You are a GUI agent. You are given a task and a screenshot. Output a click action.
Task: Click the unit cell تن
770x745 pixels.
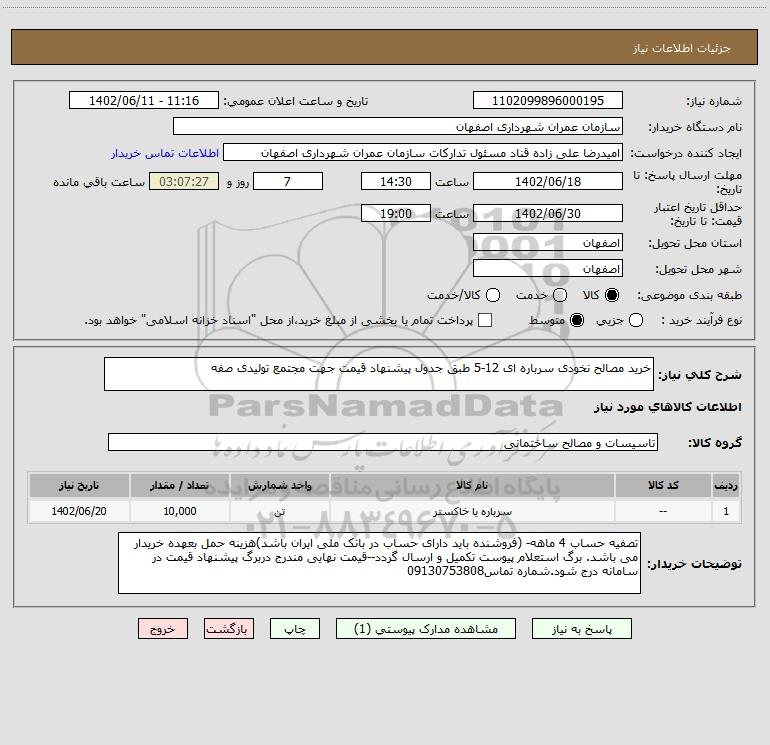pos(279,511)
